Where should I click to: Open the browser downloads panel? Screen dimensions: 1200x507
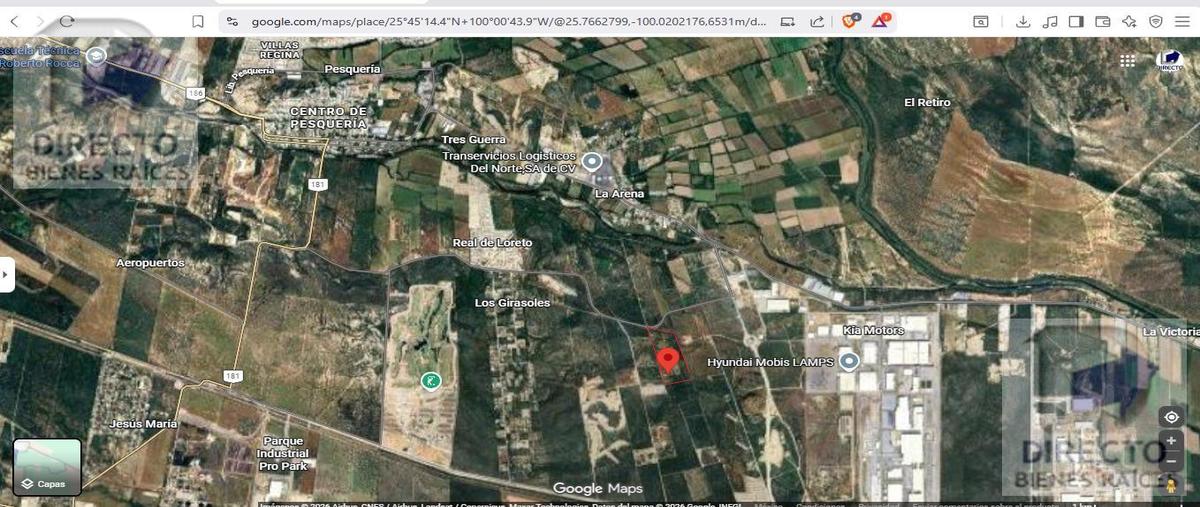(1022, 21)
